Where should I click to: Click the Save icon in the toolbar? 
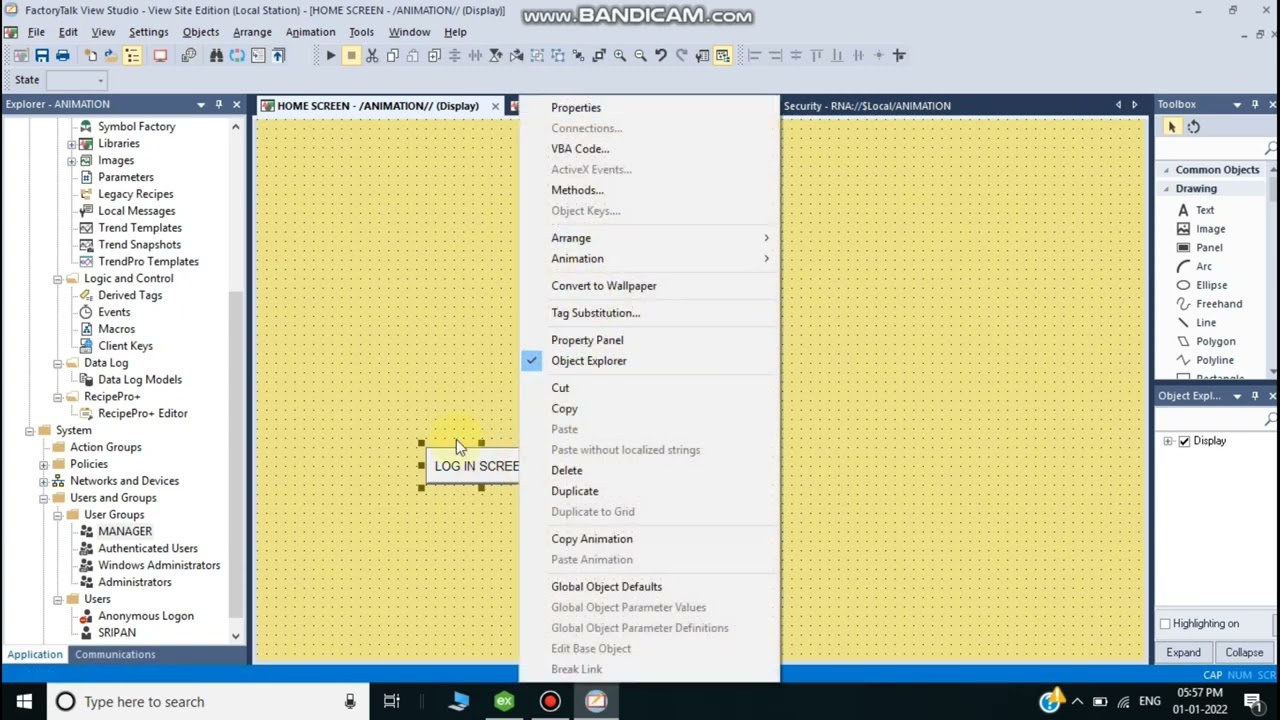coord(41,56)
